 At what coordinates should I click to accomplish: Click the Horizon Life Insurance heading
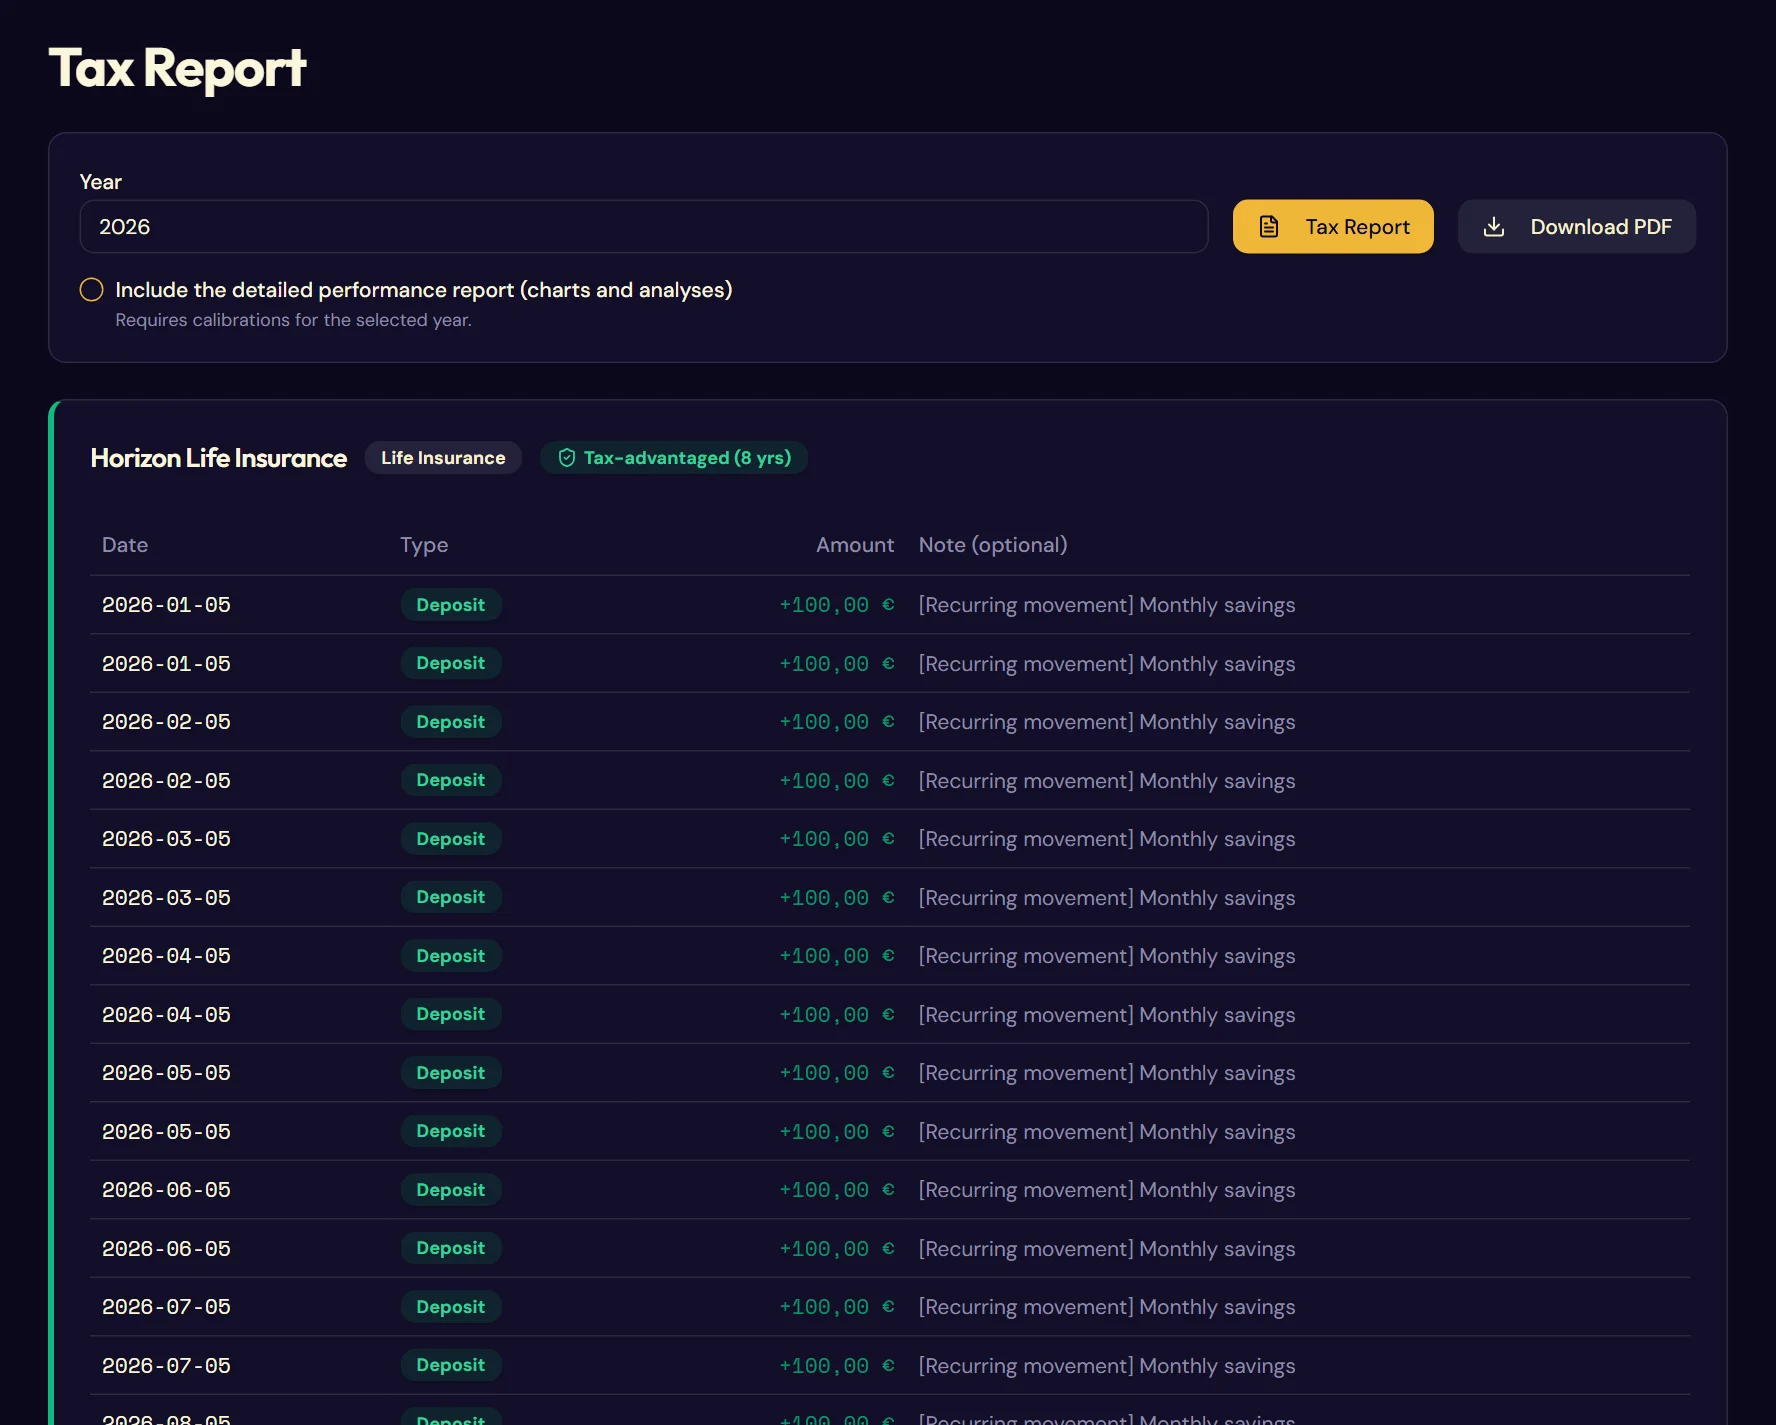(x=219, y=458)
